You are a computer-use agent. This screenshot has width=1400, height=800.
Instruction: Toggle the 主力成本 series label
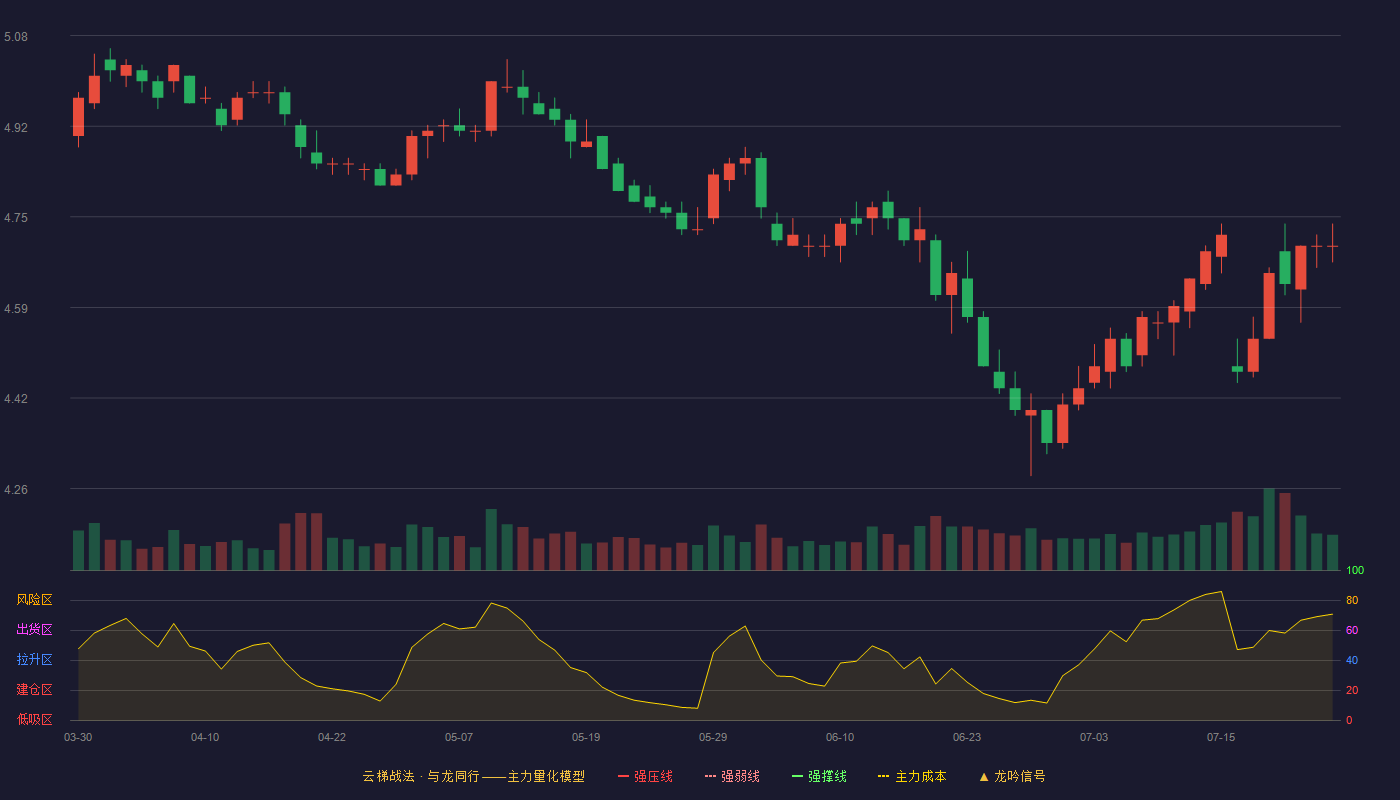click(x=920, y=776)
